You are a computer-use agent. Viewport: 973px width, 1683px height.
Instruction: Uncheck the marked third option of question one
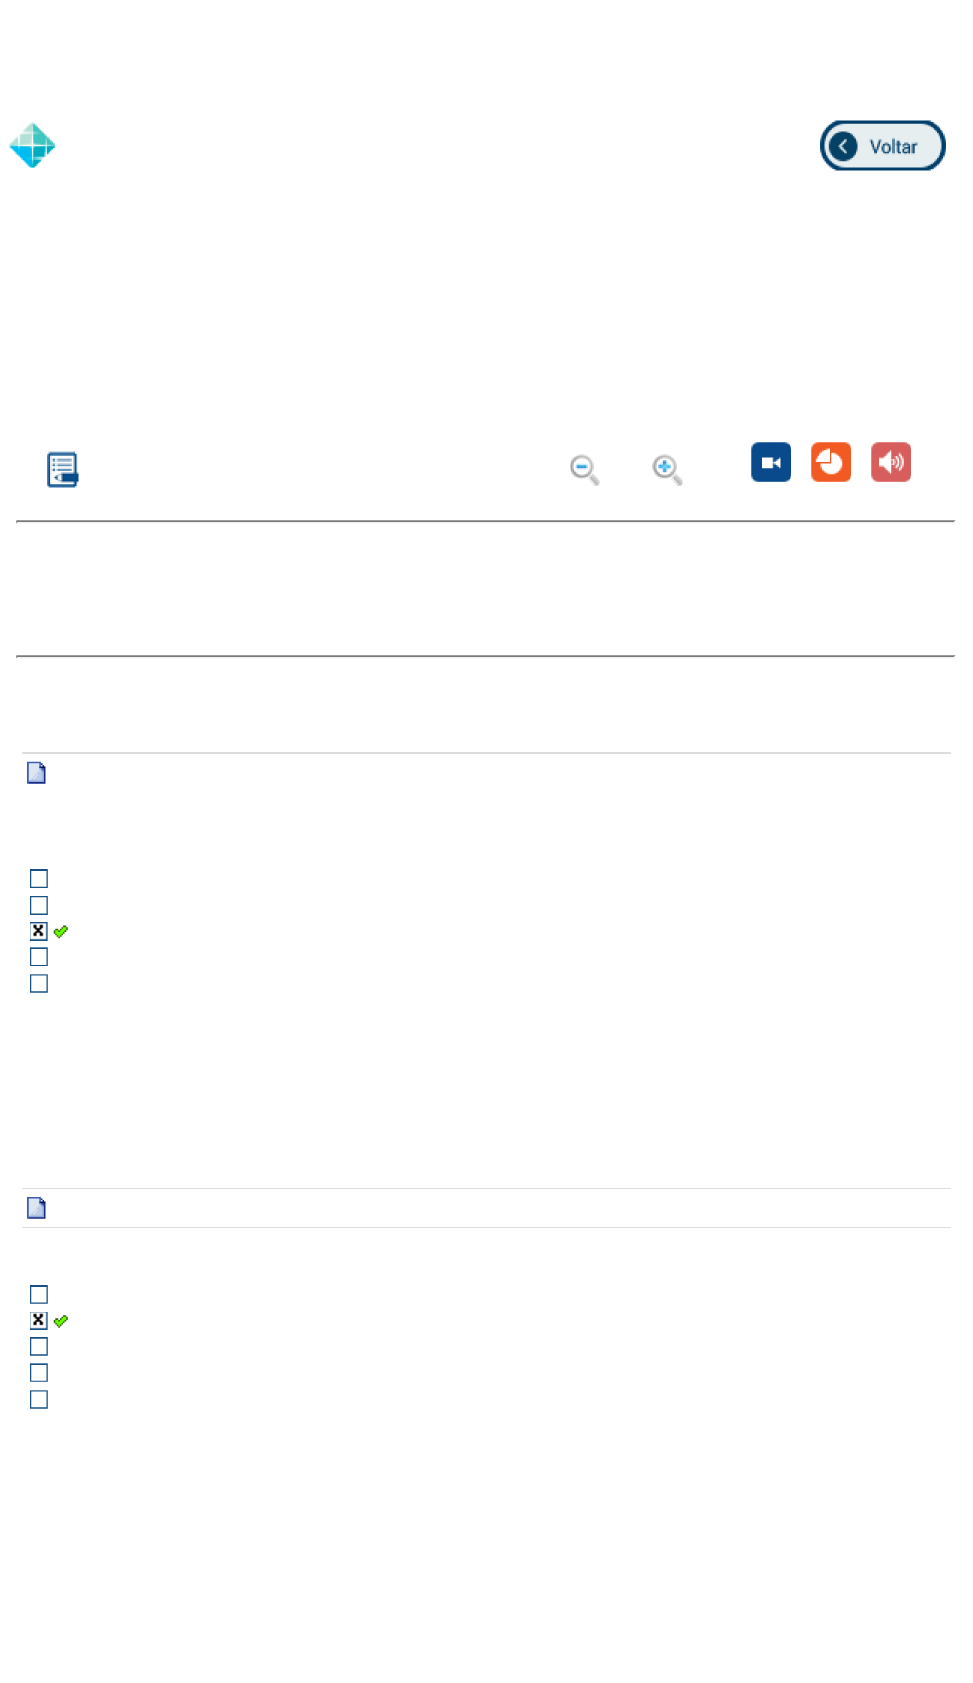click(39, 931)
